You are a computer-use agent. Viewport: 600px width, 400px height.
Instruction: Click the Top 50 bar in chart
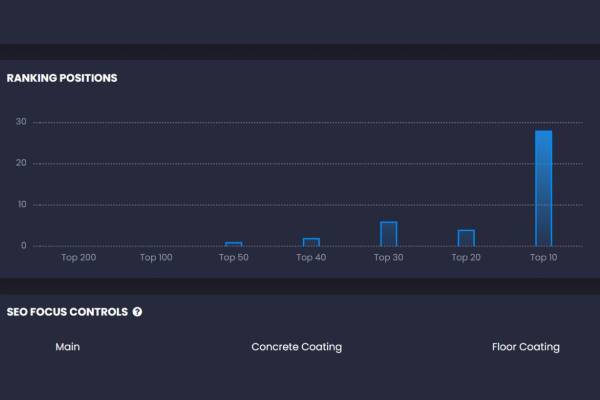233,244
